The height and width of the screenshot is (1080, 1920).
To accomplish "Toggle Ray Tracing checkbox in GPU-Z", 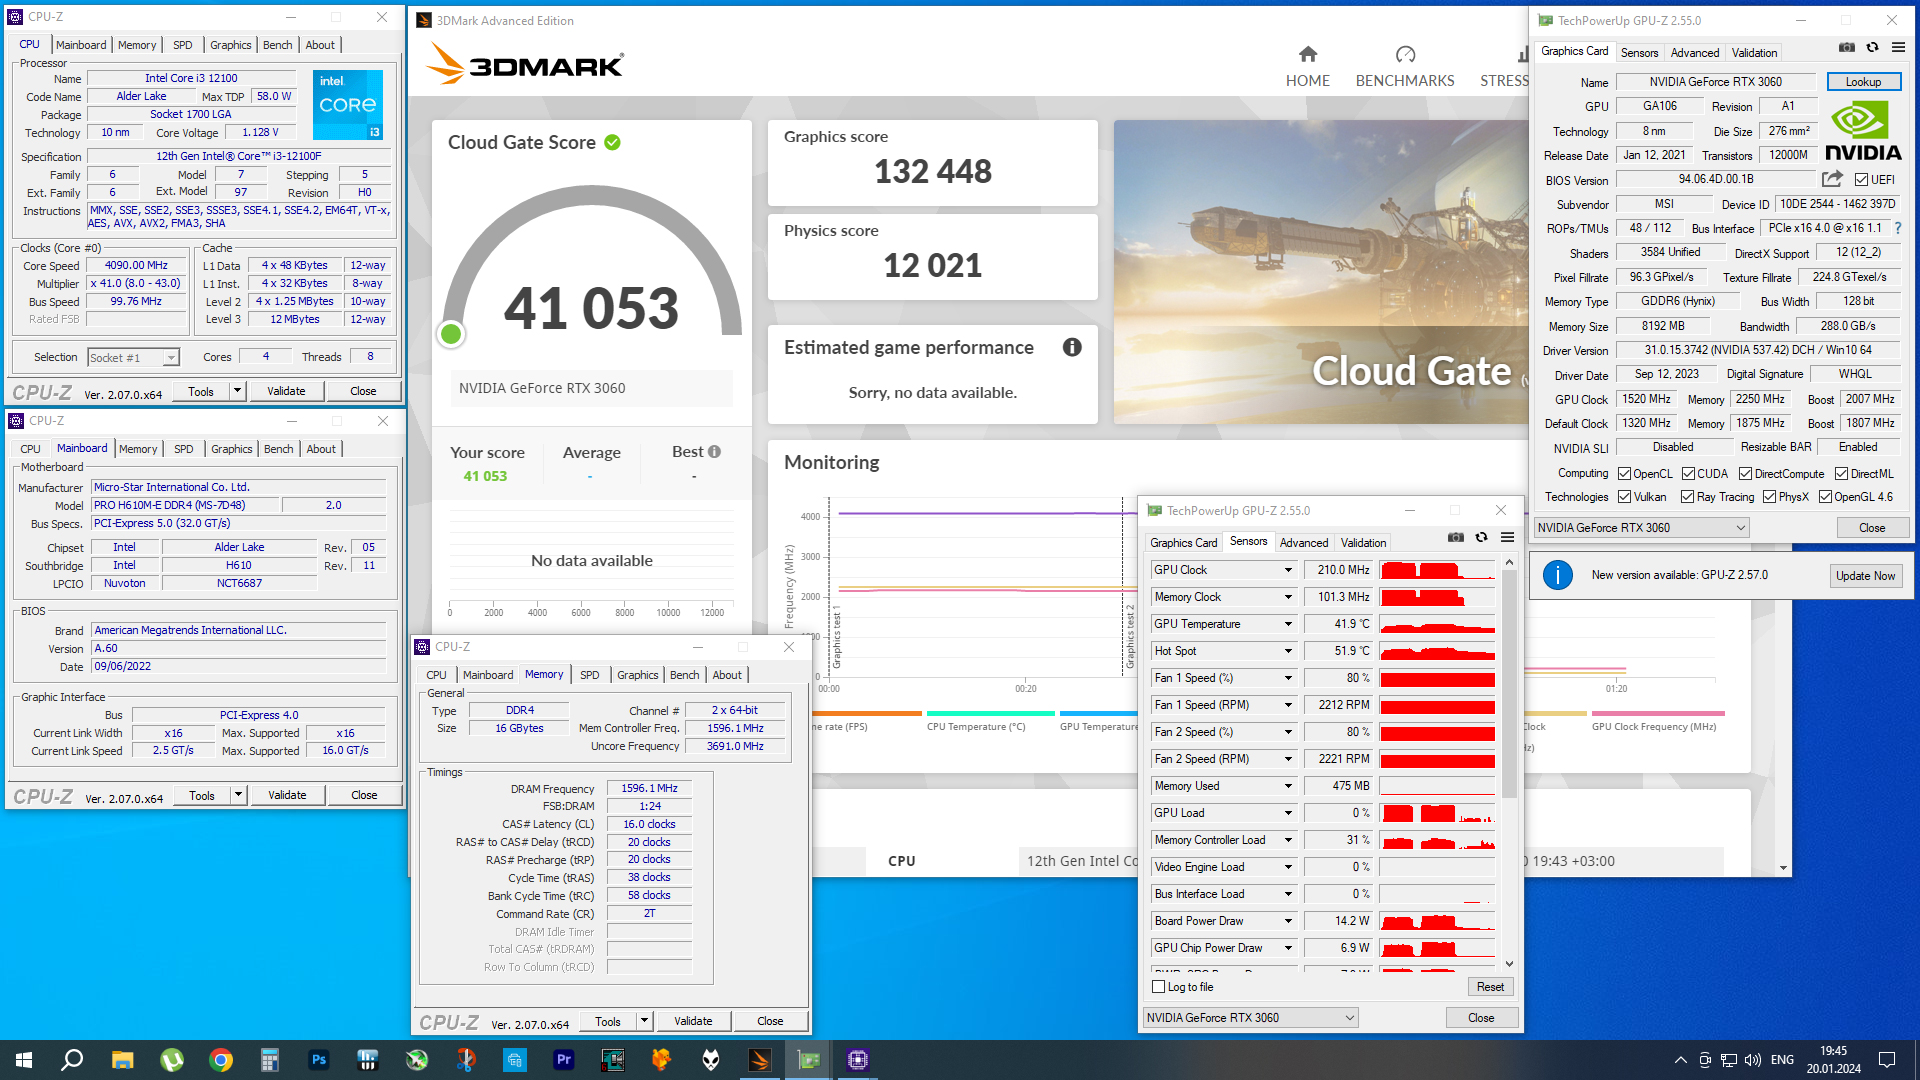I will tap(1687, 497).
